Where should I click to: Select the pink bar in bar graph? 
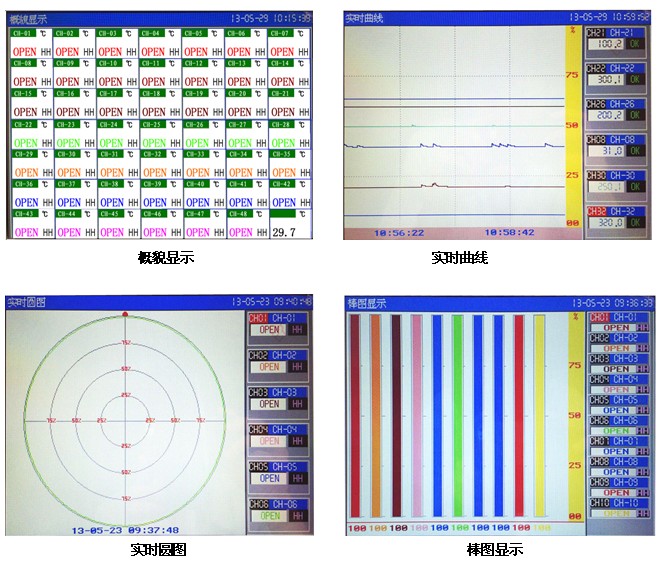coord(417,415)
